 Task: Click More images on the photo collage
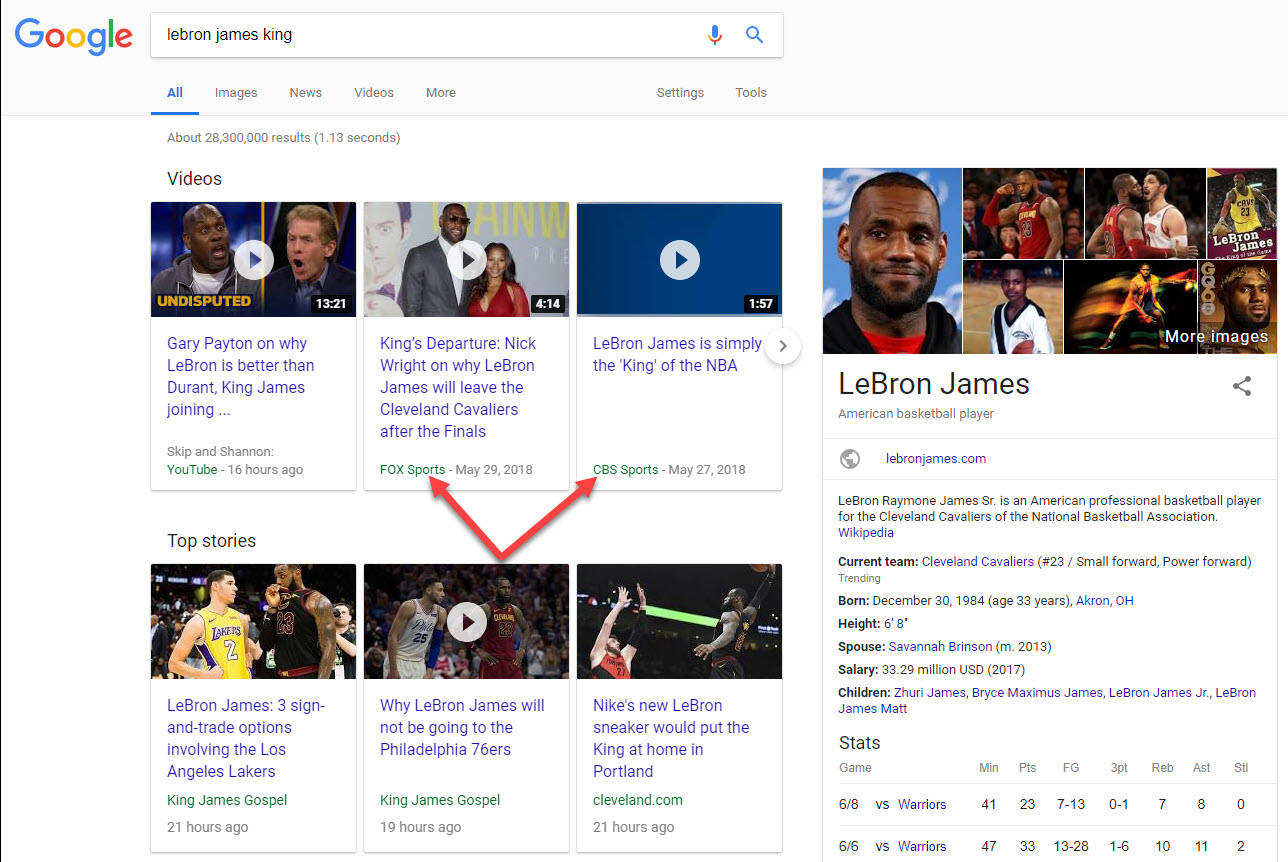pyautogui.click(x=1216, y=336)
